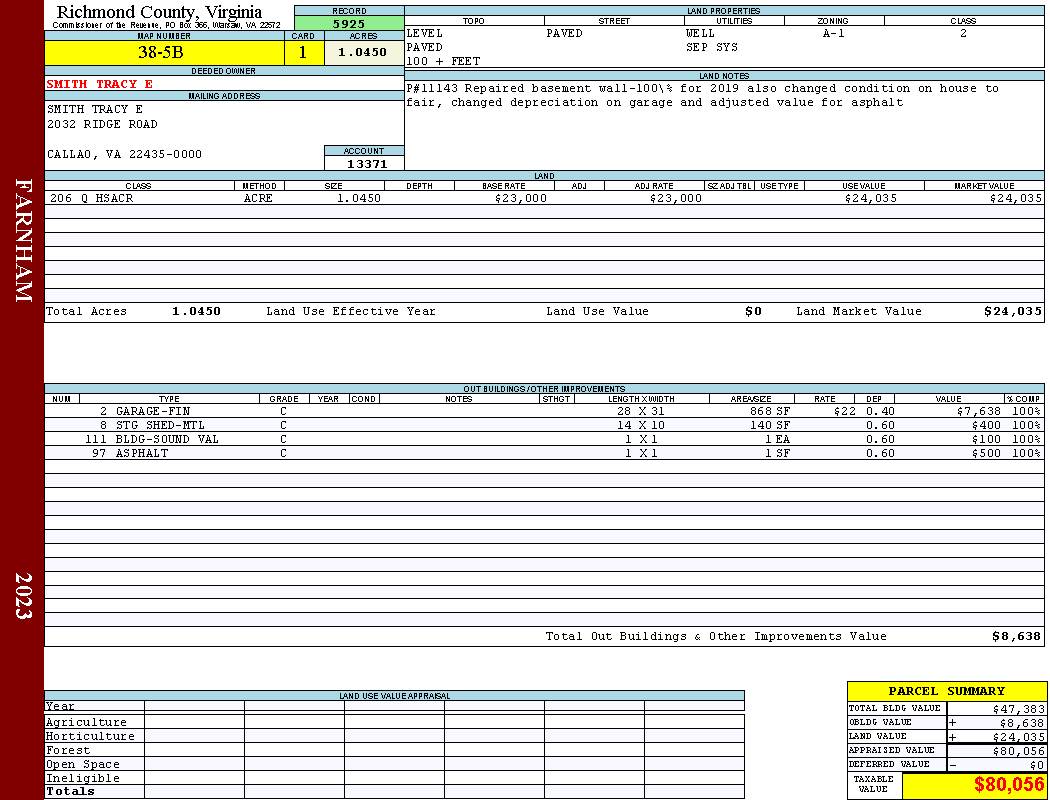1050x800 pixels.
Task: Click garage dimensions 28 X 31
Action: pos(640,411)
